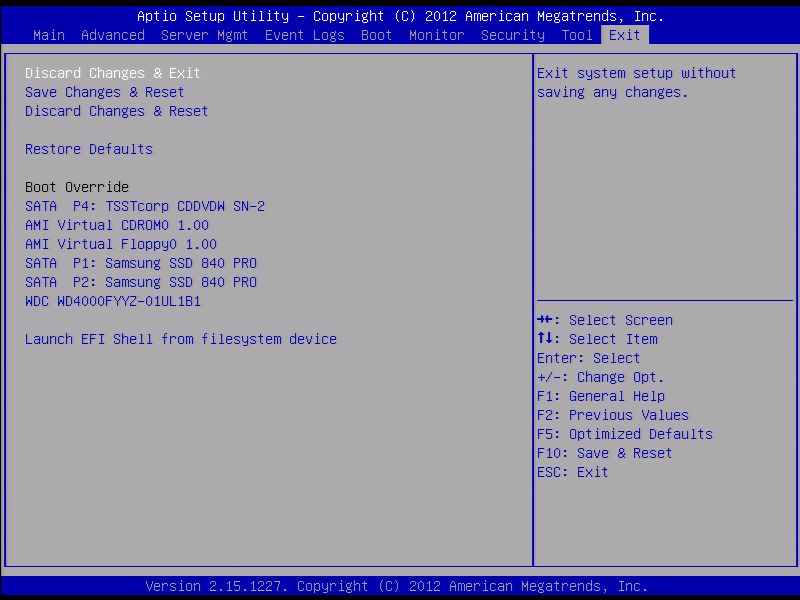Click the 'Select Screen' key hint
The image size is (800, 600).
620,320
